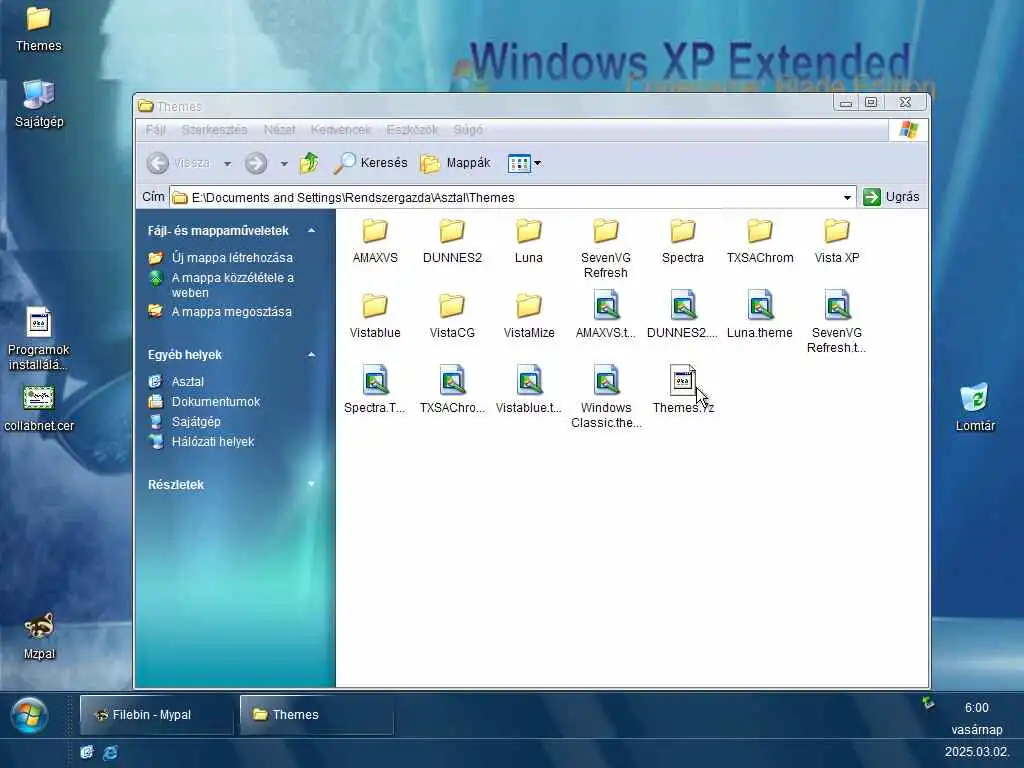
Task: Open the Súgó menu
Action: [x=468, y=130]
